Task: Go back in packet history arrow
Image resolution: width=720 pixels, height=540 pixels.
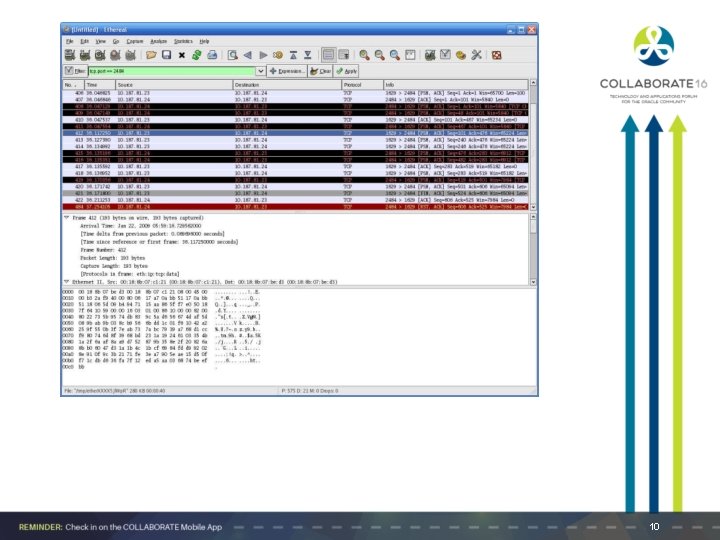Action: pos(248,55)
